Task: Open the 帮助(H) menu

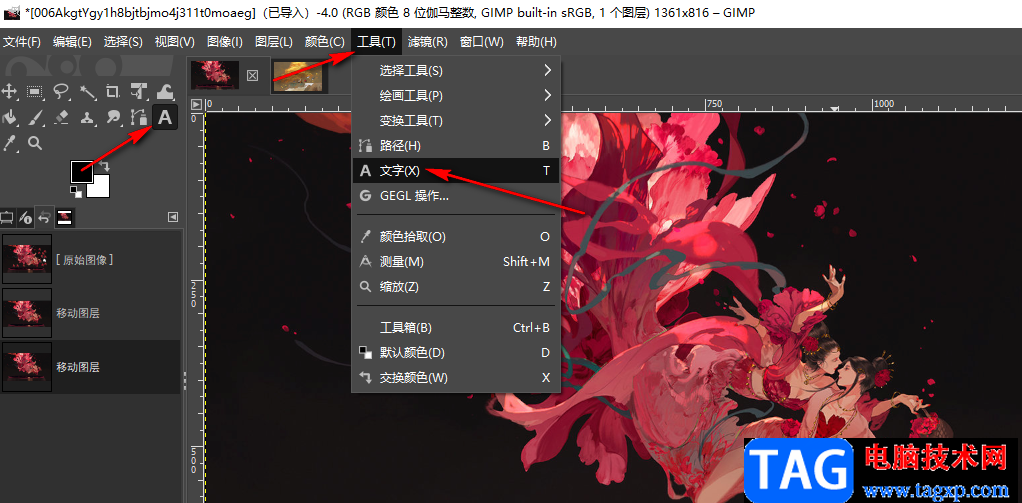Action: point(536,42)
